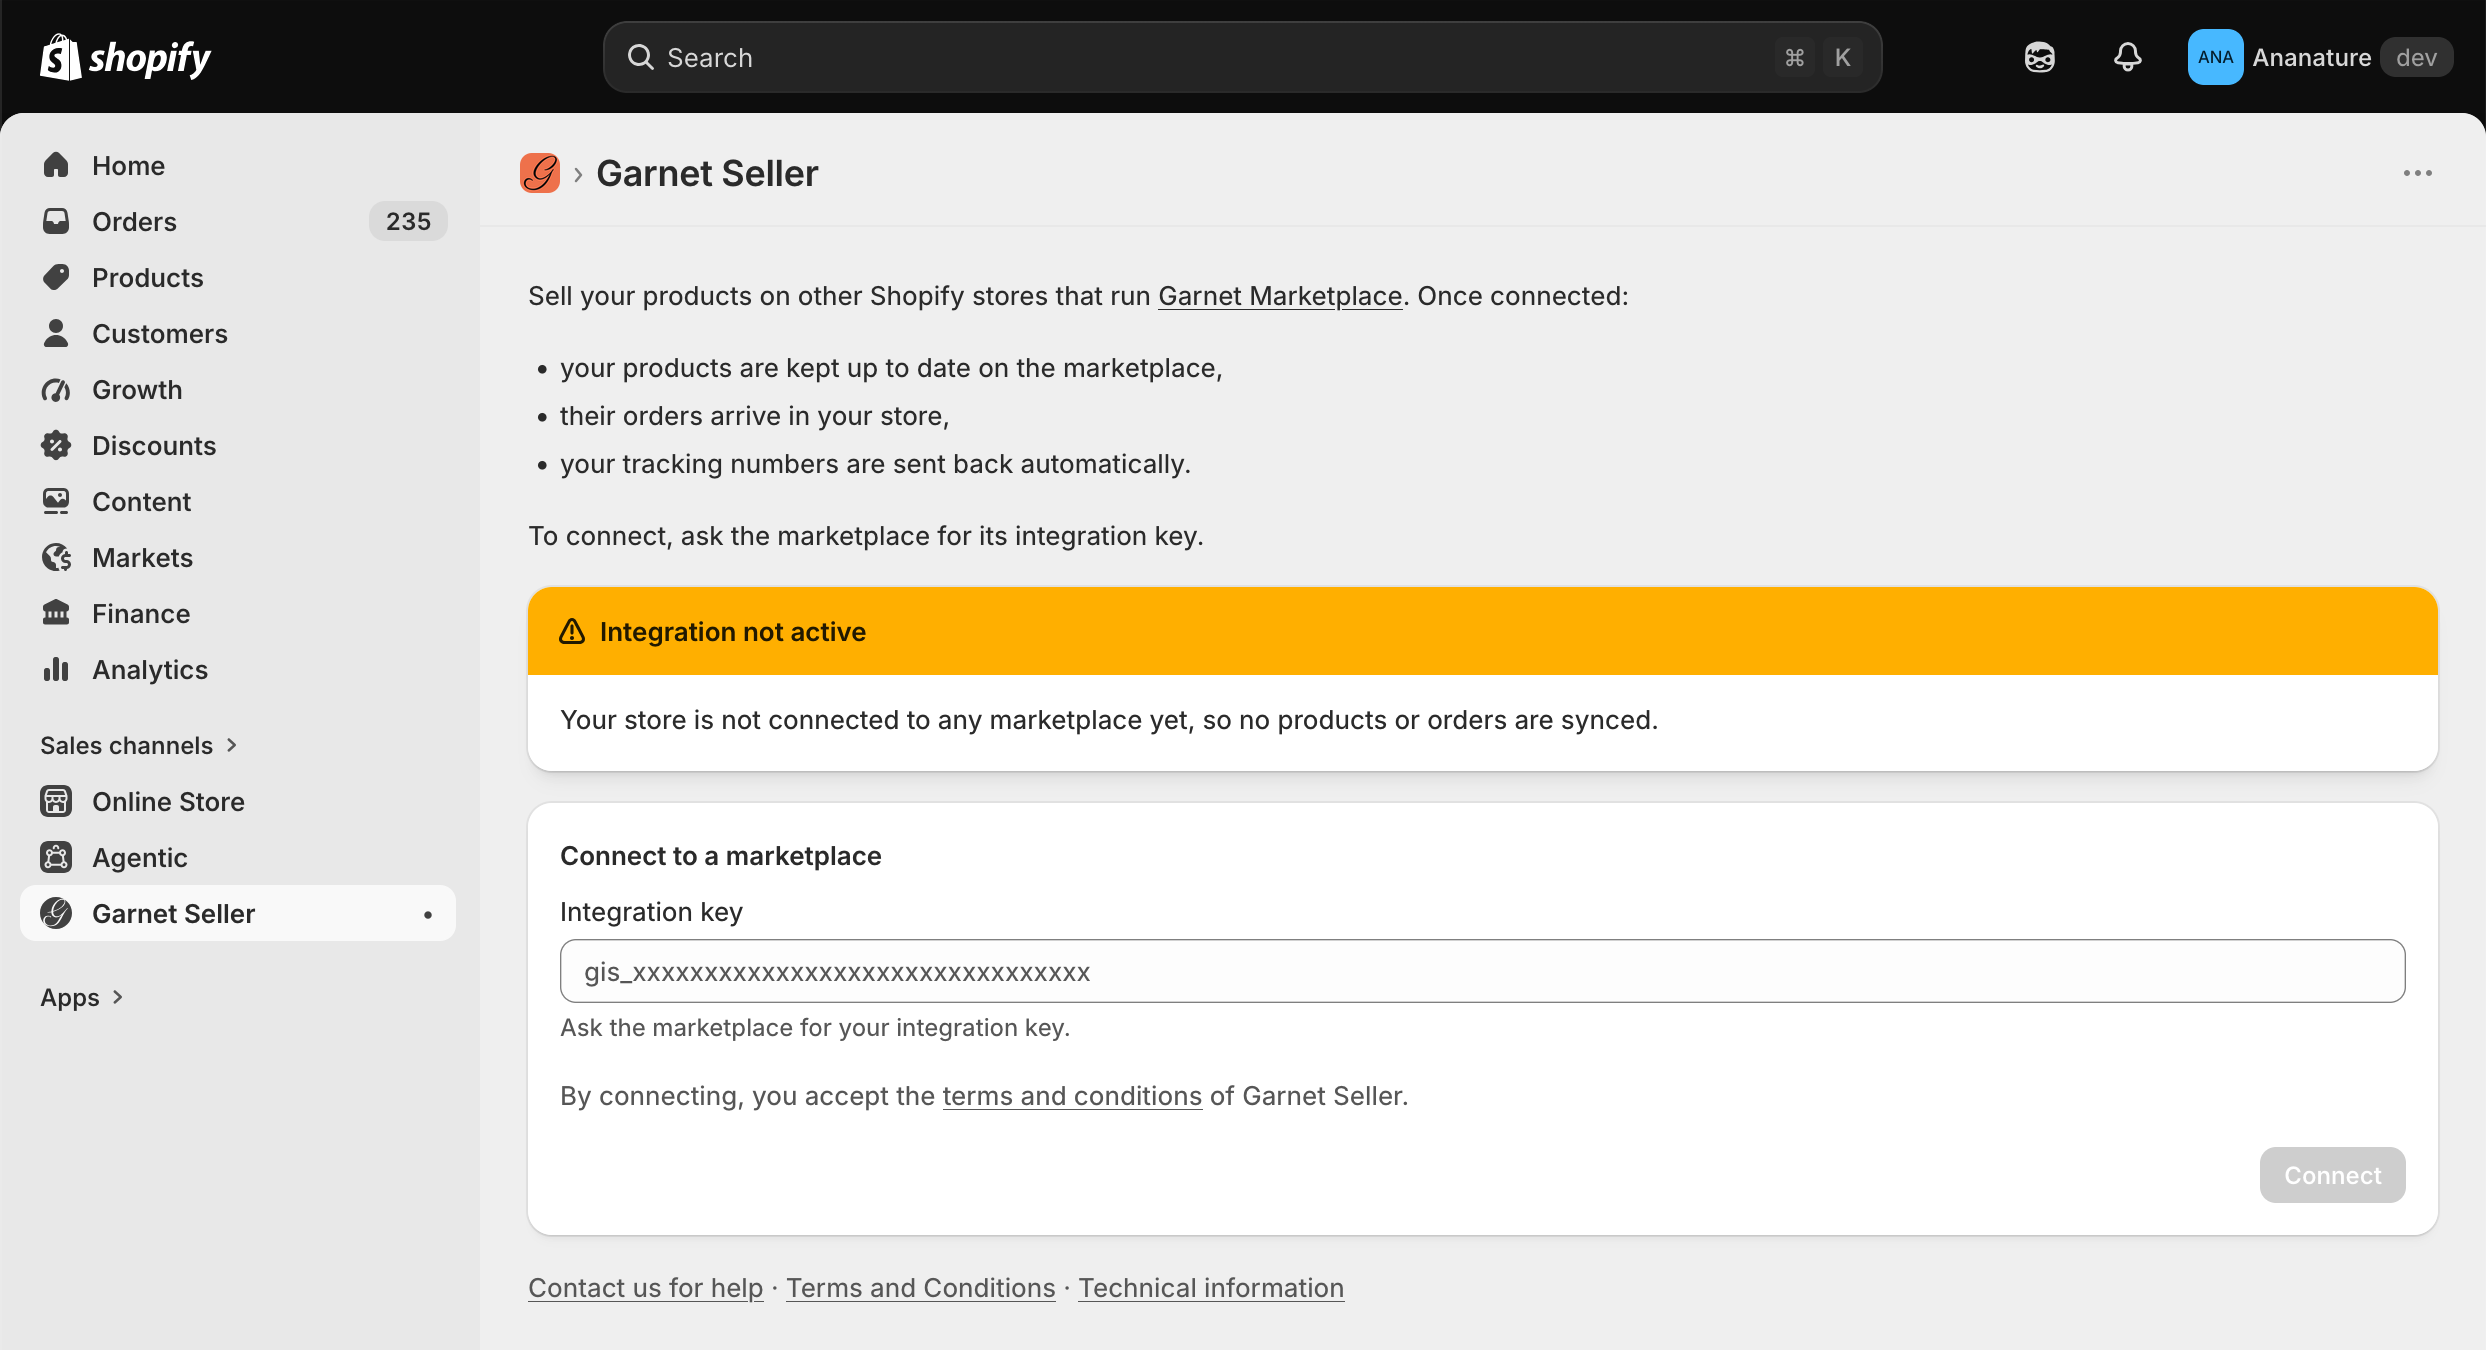Click the top Search bar
Screen dimensions: 2486x1350
click(1242, 57)
